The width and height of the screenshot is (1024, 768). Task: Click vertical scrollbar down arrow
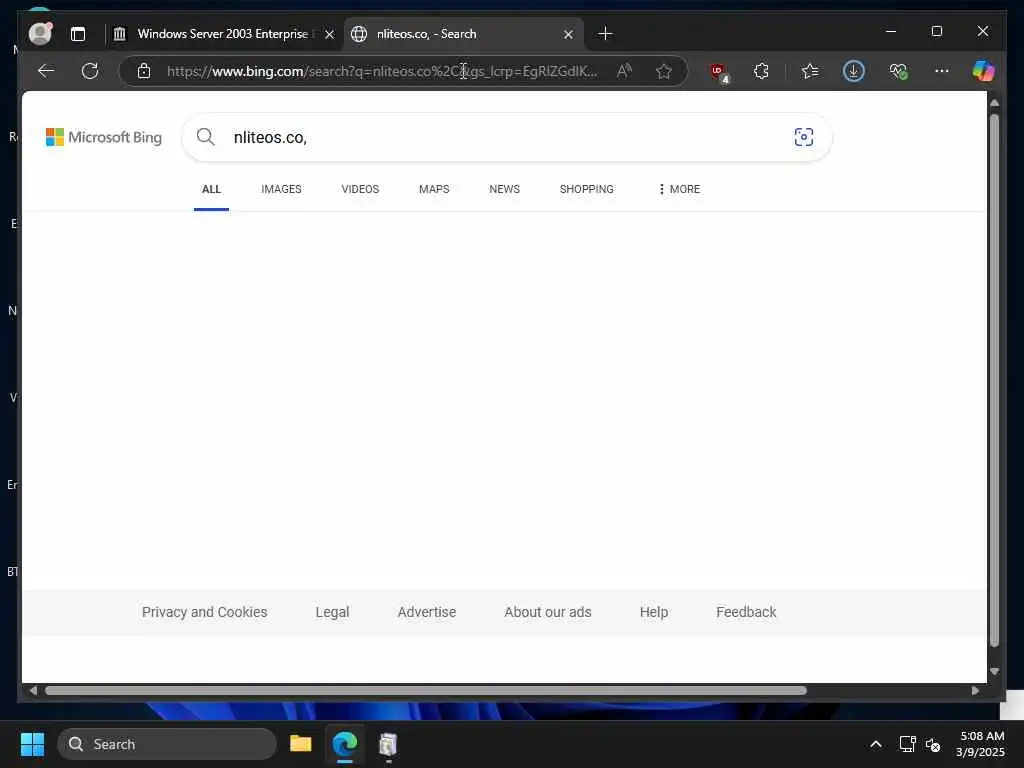[994, 671]
